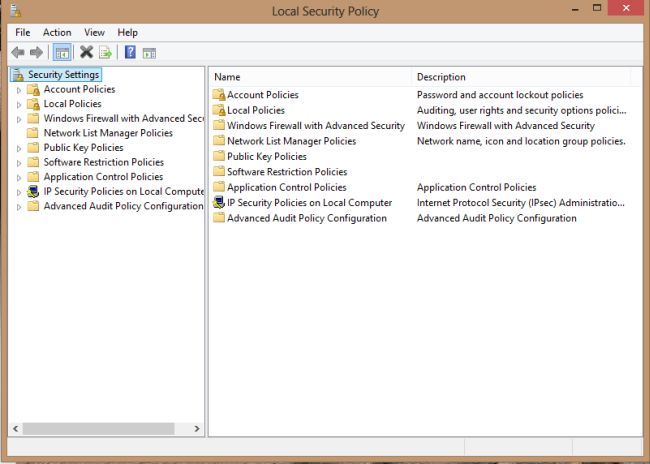This screenshot has width=650, height=464.
Task: Click IP Security Policies icon in list pane
Action: click(x=219, y=203)
